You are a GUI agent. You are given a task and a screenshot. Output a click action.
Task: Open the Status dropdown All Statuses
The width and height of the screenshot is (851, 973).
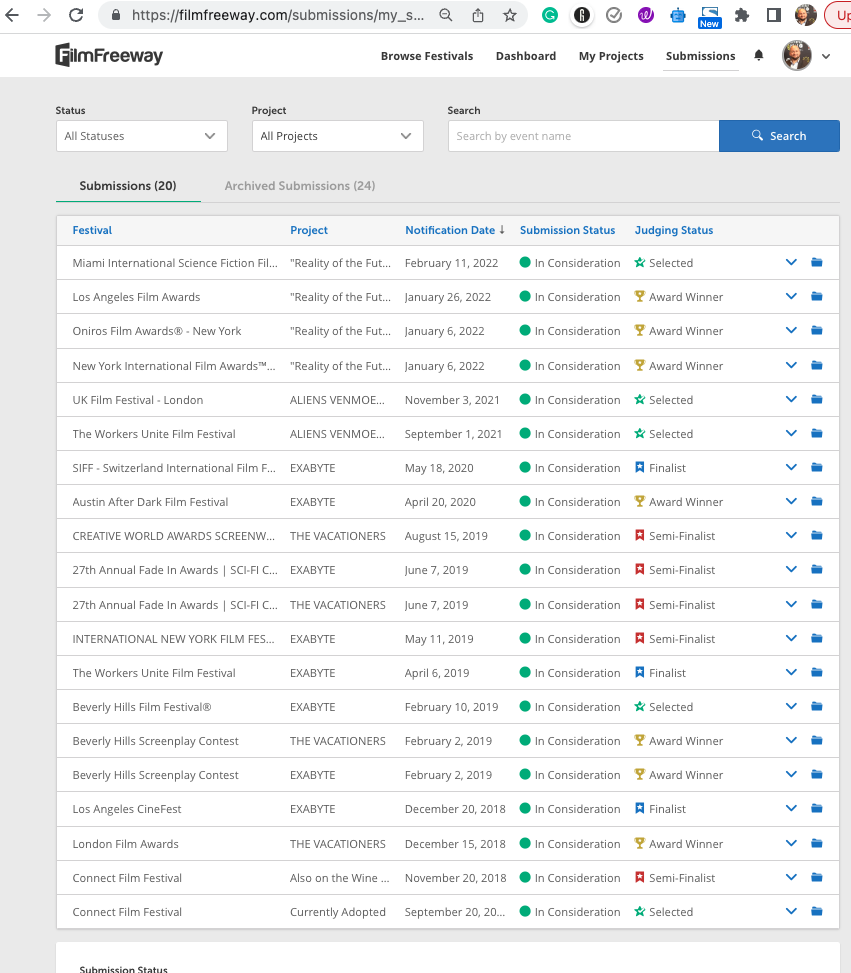point(142,136)
